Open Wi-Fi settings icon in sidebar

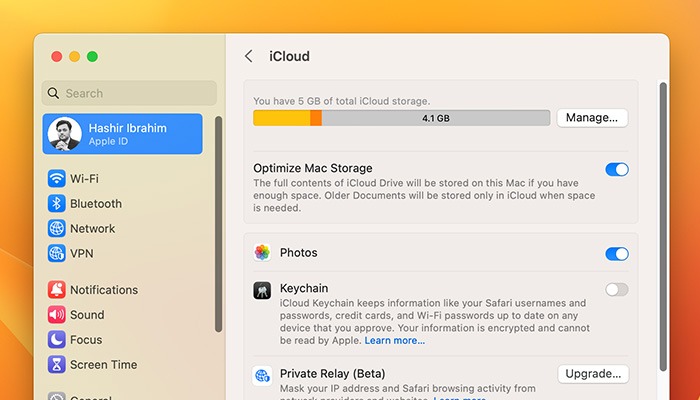(57, 179)
